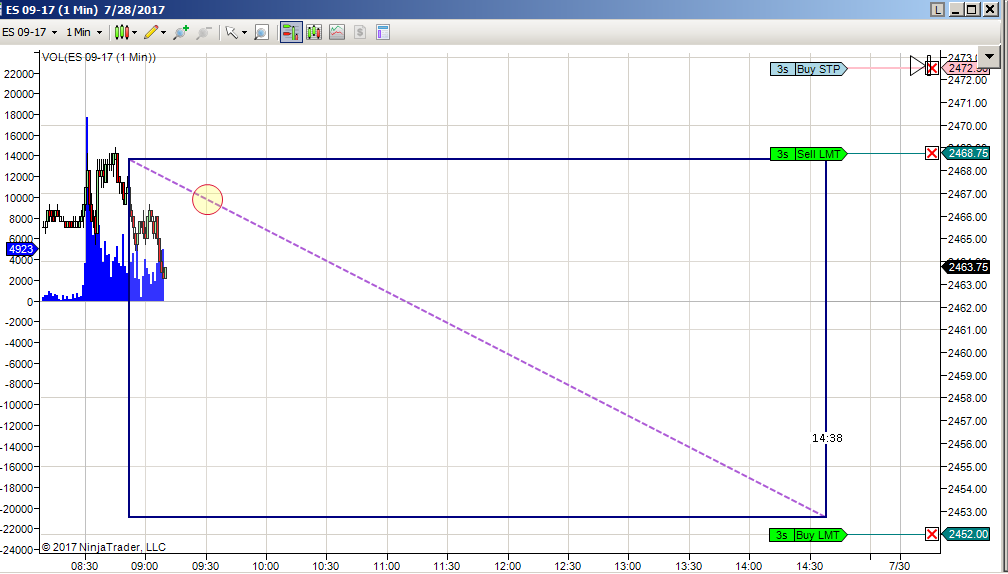The height and width of the screenshot is (574, 1008).
Task: Click the 2468.75 Sell LMT price marker
Action: (966, 153)
